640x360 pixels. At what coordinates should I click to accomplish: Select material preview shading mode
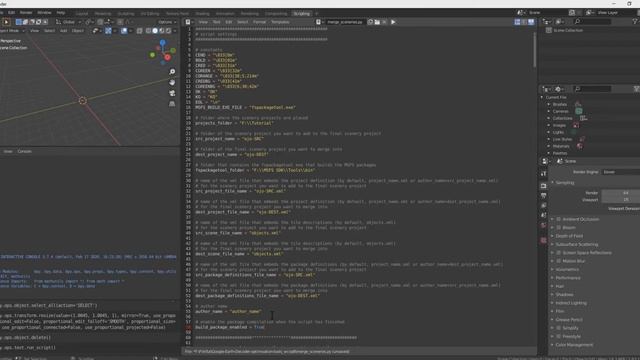(162, 31)
